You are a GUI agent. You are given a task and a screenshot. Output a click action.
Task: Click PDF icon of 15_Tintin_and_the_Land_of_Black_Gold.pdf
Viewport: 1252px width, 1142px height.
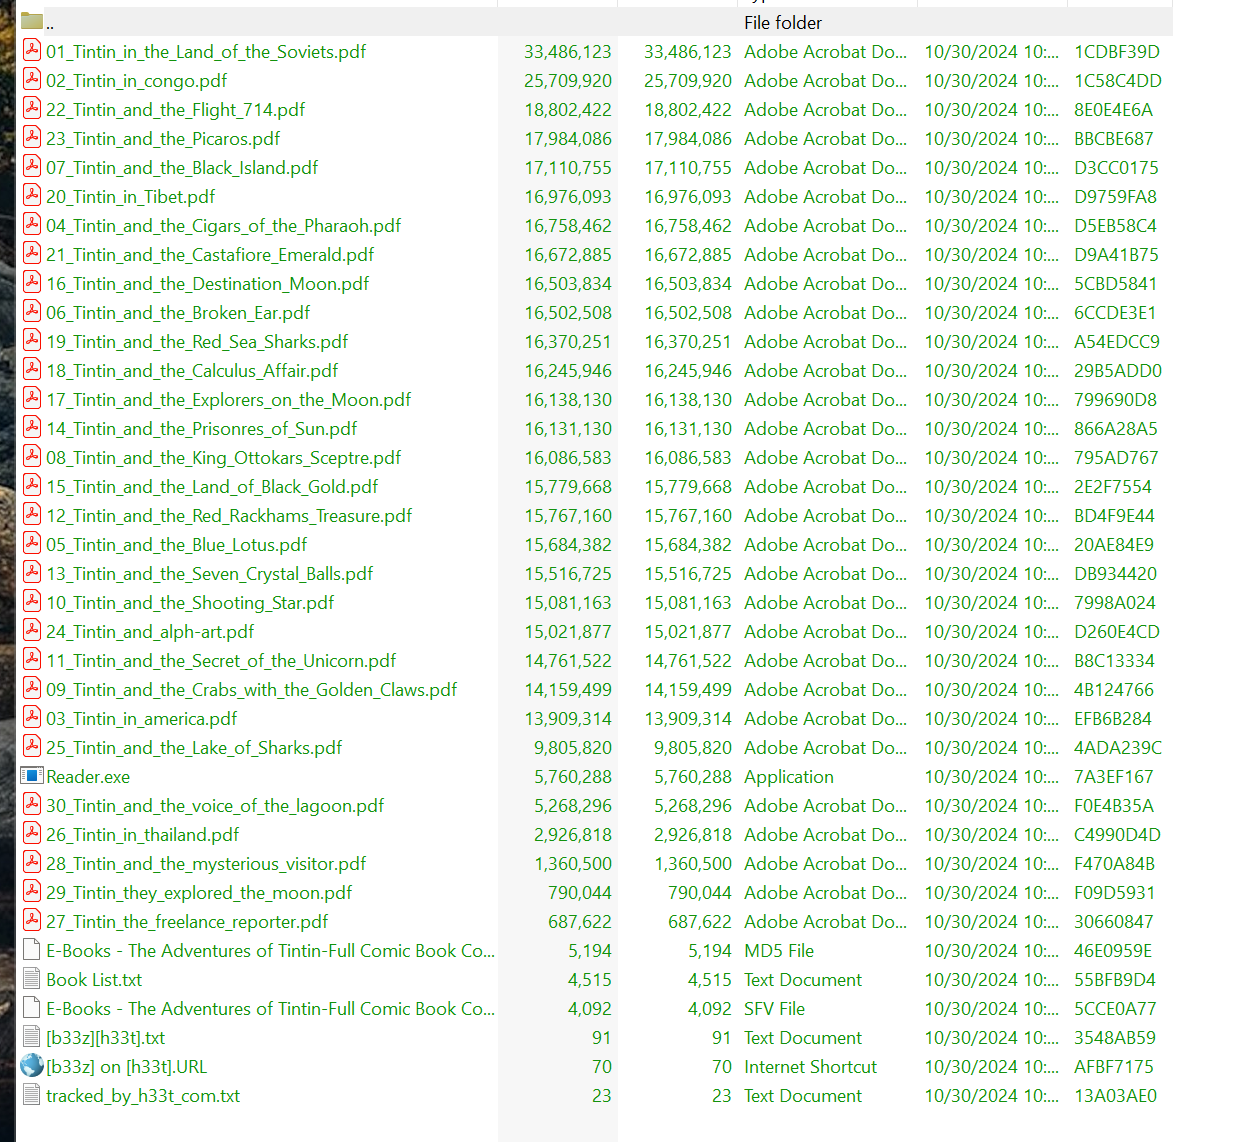[32, 485]
